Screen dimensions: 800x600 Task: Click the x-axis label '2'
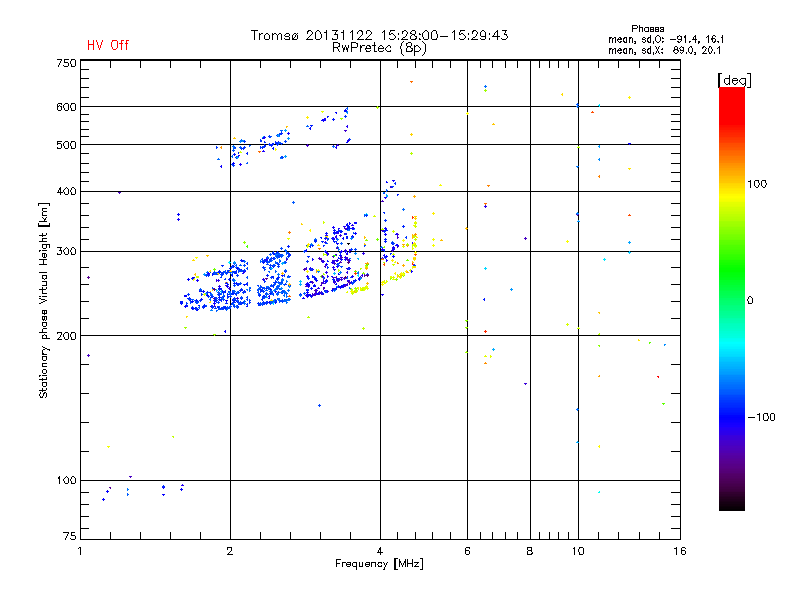pyautogui.click(x=230, y=551)
